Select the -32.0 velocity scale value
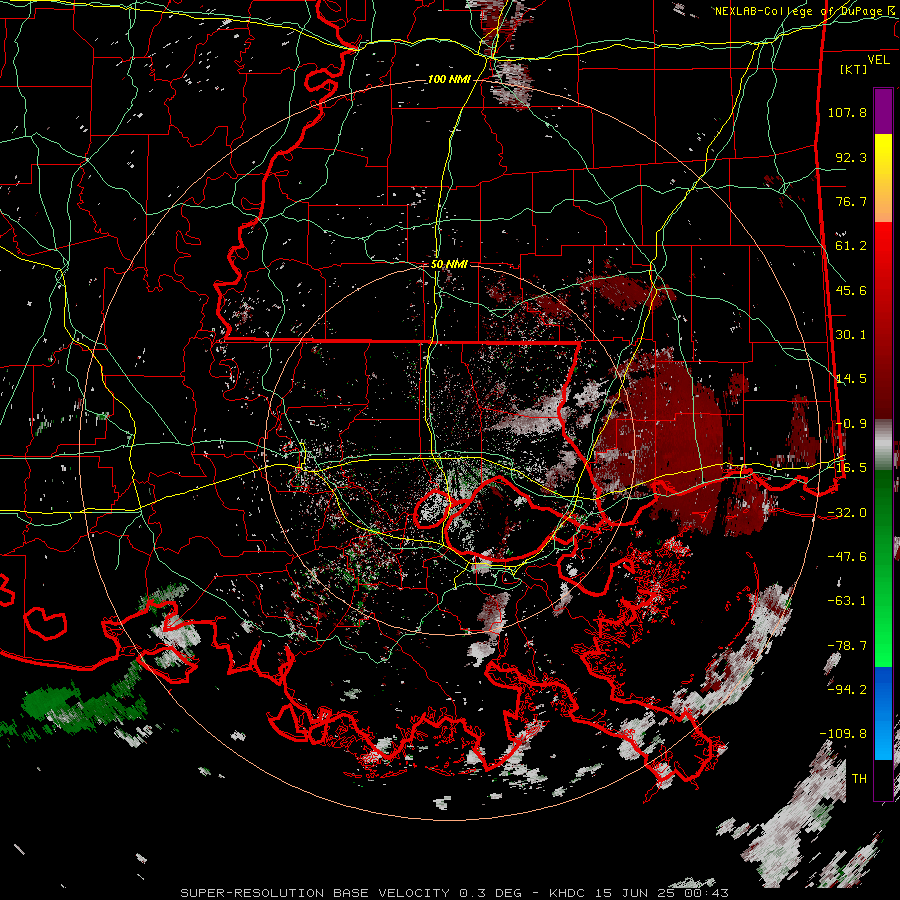This screenshot has height=900, width=900. pyautogui.click(x=847, y=513)
